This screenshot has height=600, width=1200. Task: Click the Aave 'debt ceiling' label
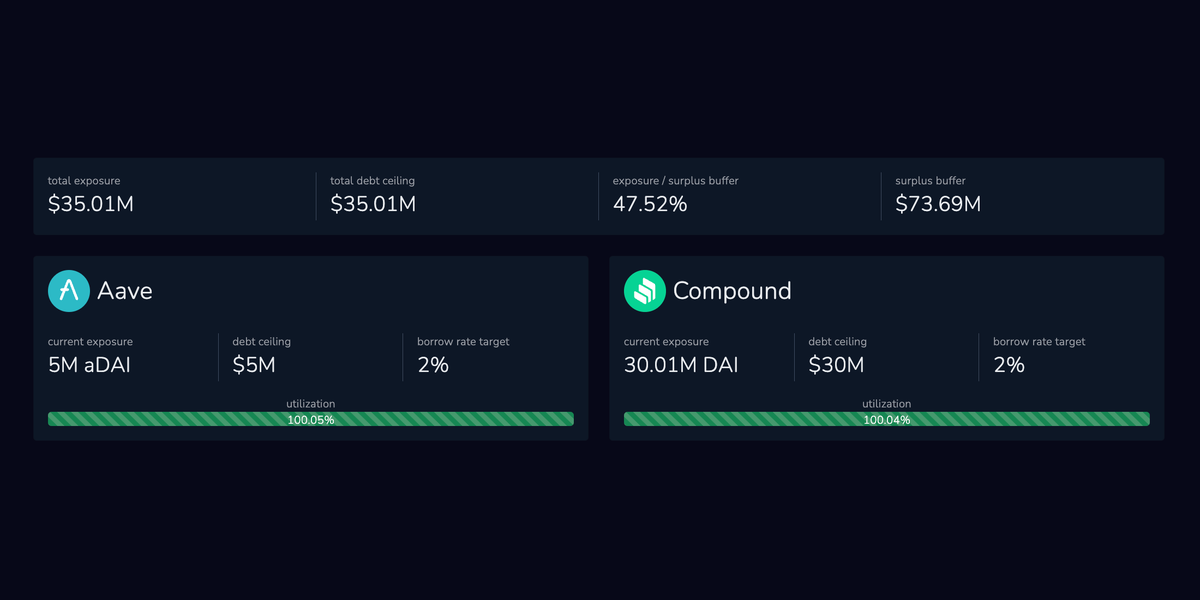[262, 342]
